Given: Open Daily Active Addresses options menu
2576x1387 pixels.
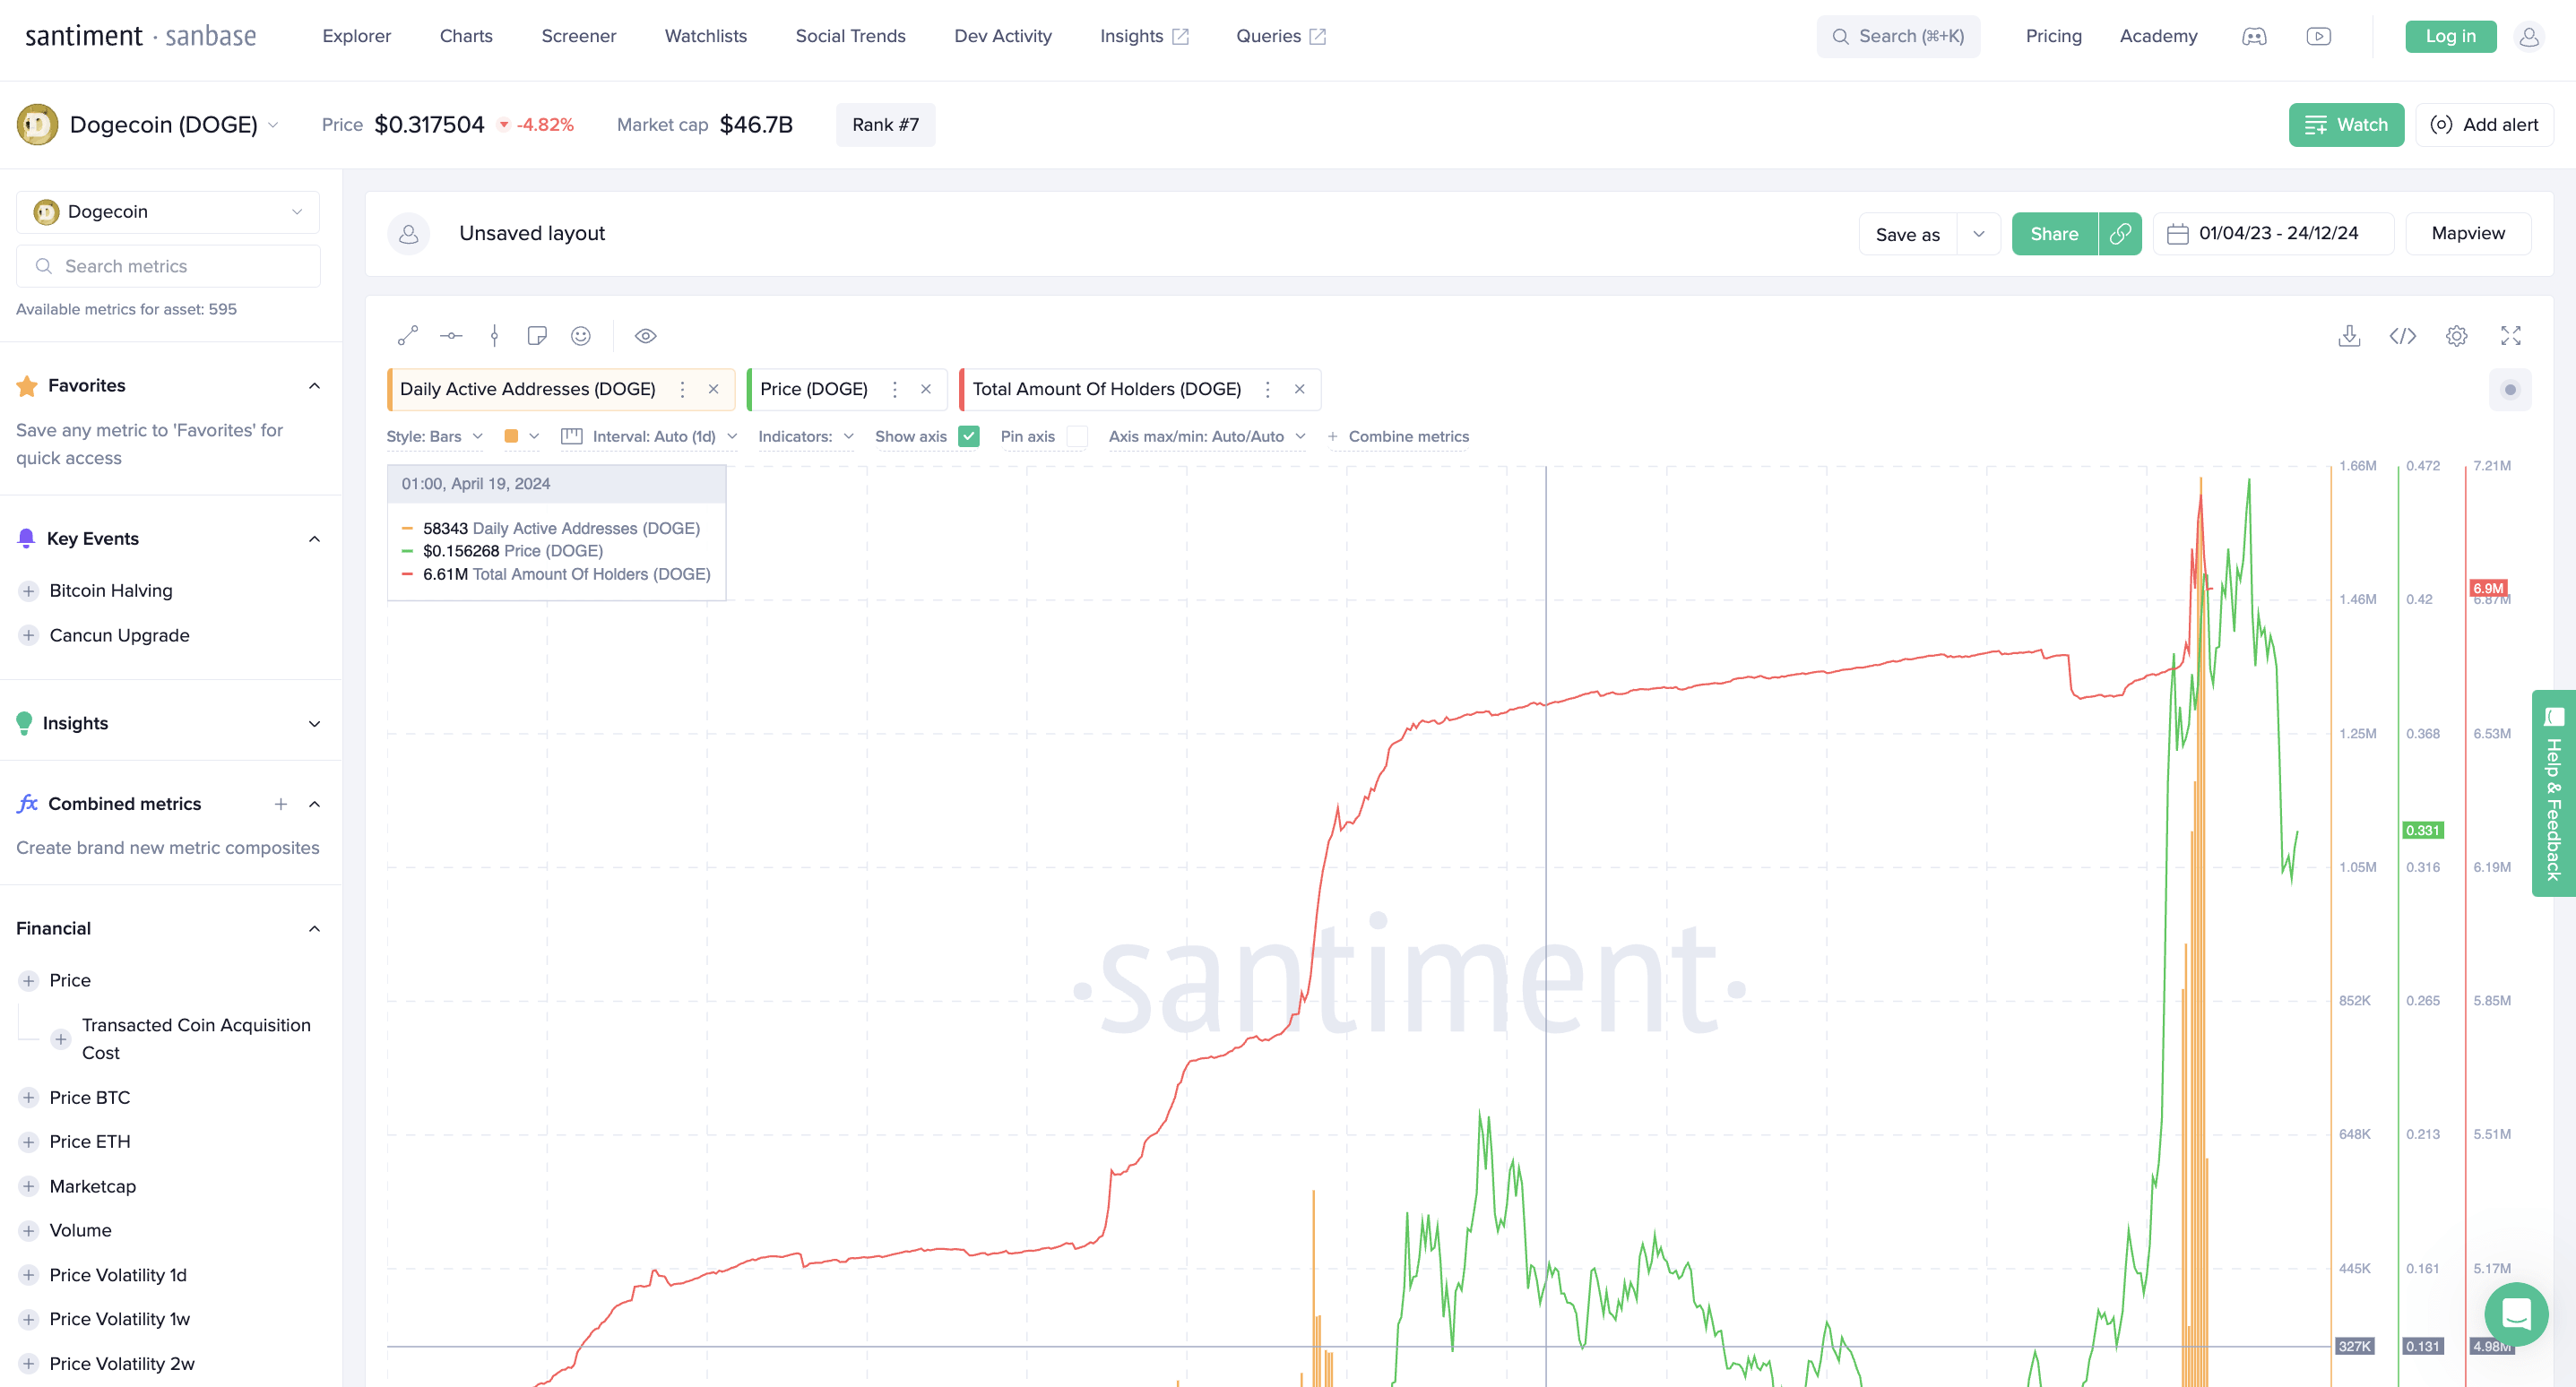Looking at the screenshot, I should [x=683, y=390].
